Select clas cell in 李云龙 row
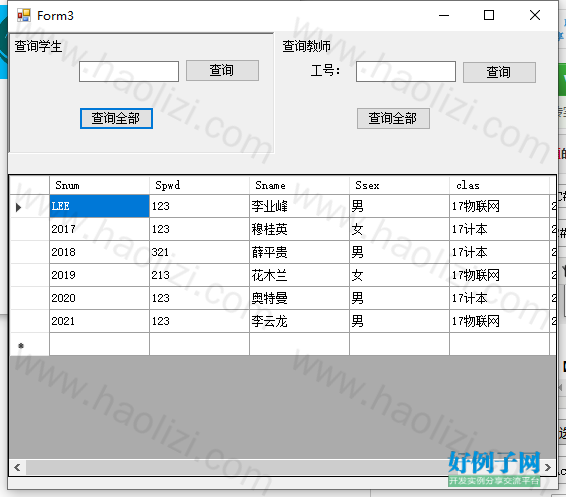This screenshot has width=566, height=497. point(499,321)
